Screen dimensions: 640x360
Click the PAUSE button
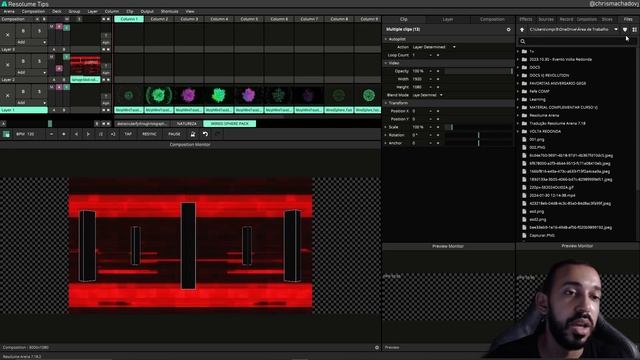(174, 134)
